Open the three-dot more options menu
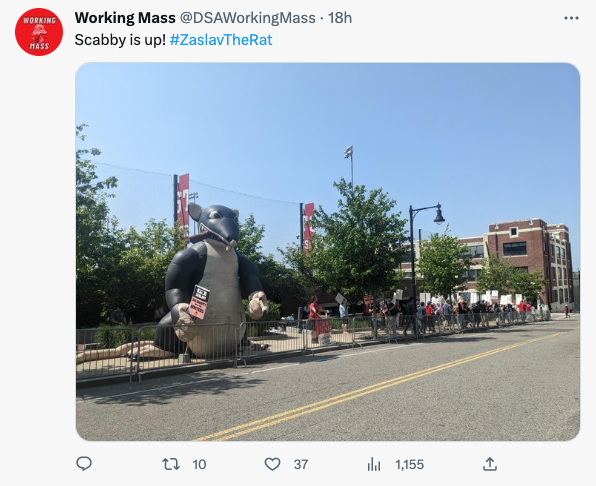The width and height of the screenshot is (596, 486). 571,18
